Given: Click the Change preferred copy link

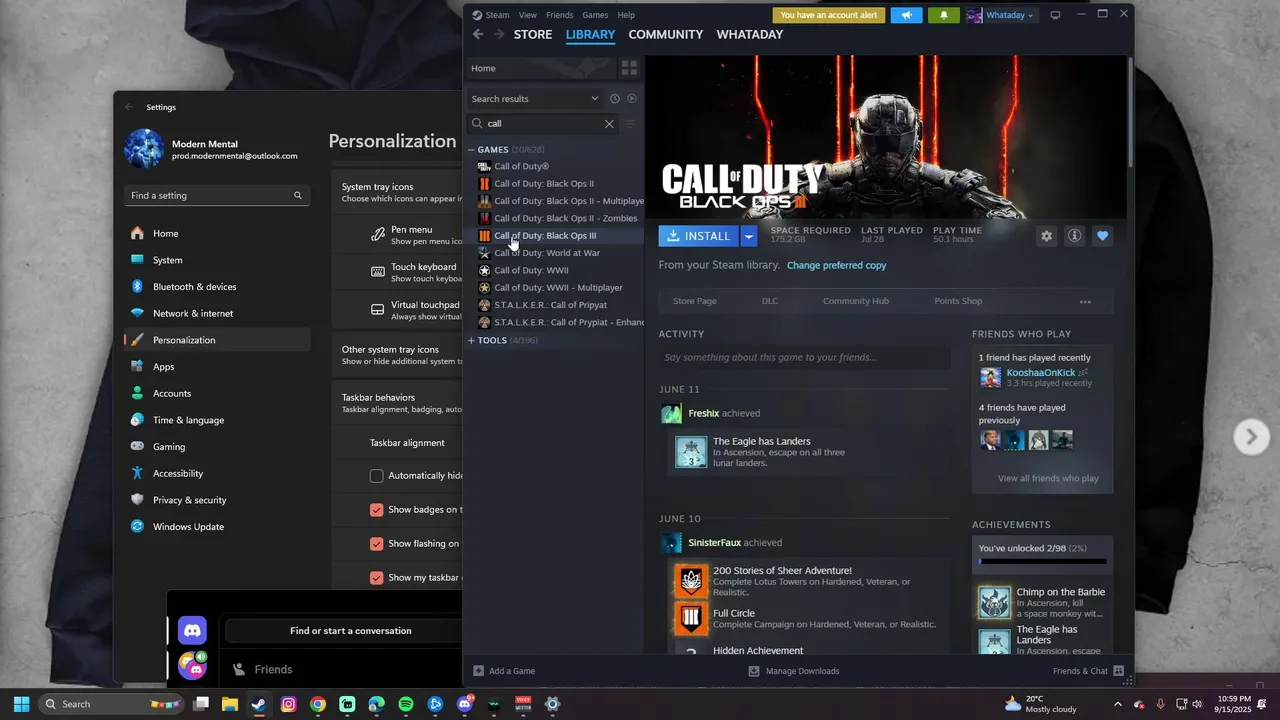Looking at the screenshot, I should coord(837,266).
